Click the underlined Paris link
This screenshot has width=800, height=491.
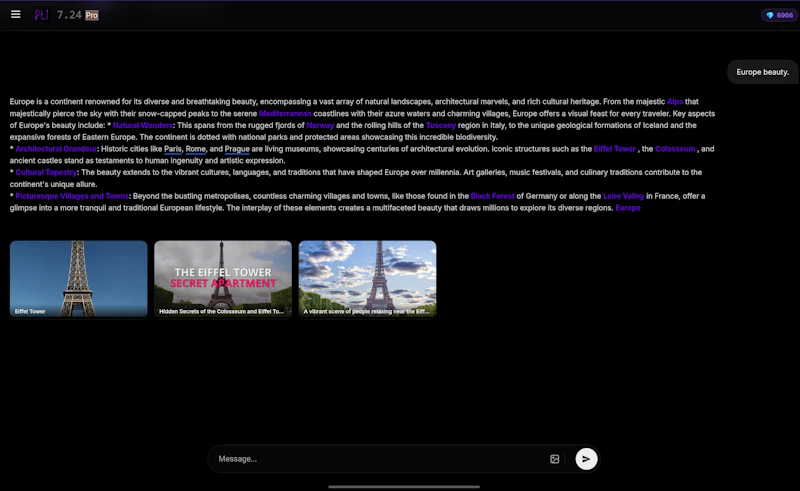click(173, 149)
